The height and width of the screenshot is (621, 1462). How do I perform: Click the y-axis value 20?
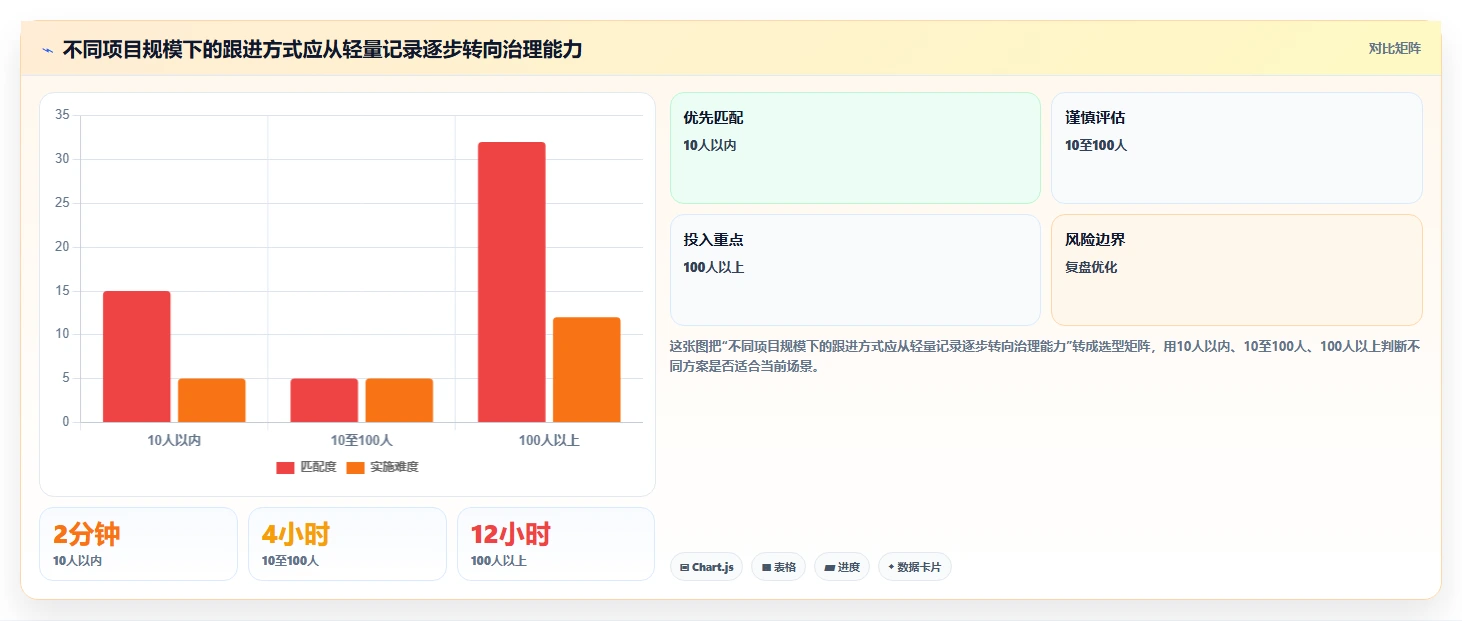(62, 247)
